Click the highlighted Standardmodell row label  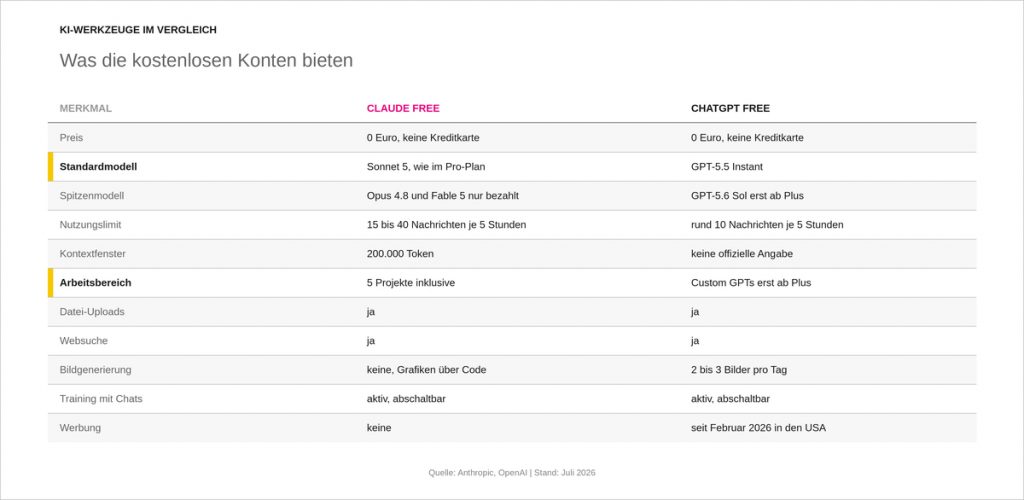98,166
